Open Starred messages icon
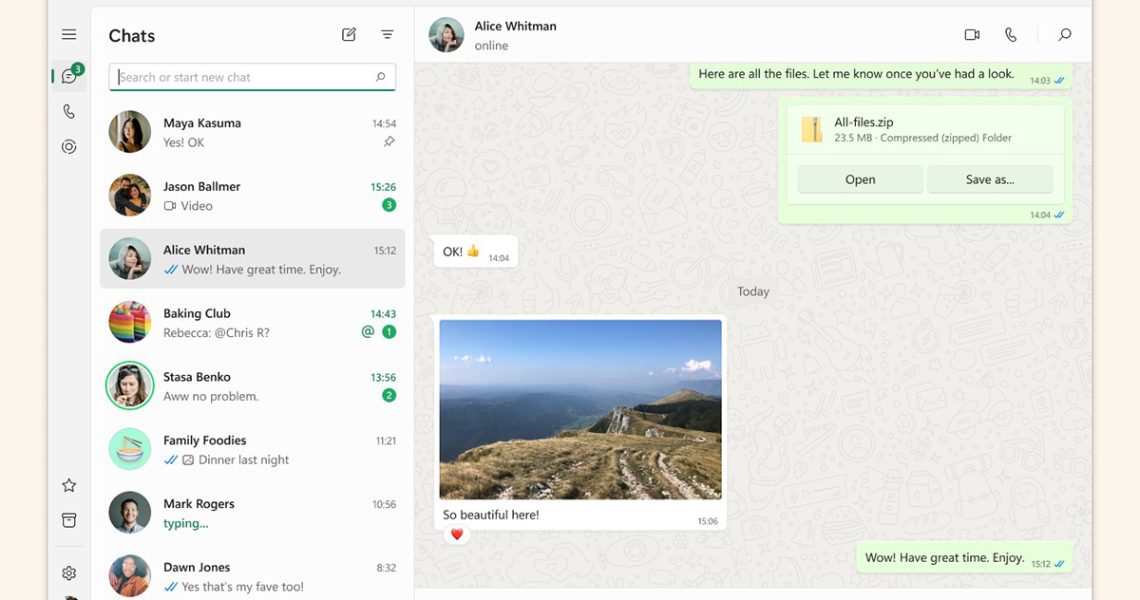Screen dimensions: 1140x600 69,485
